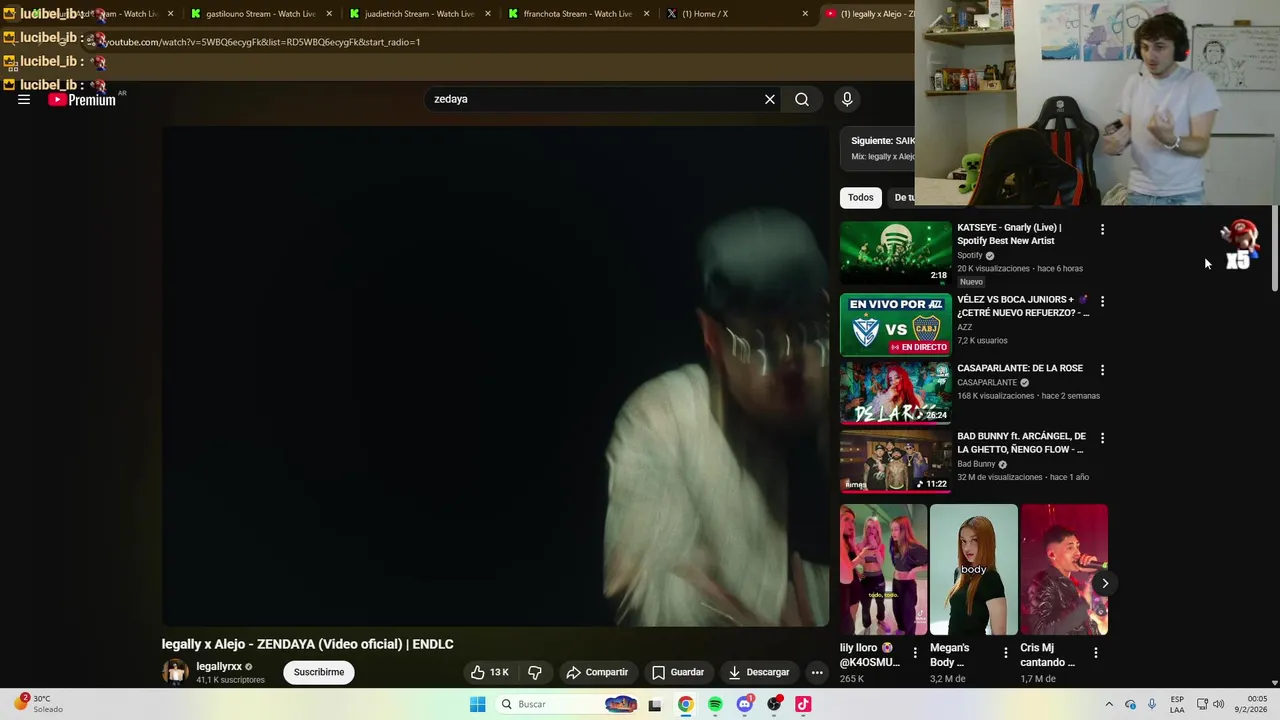Screen dimensions: 1280x720
Task: Download the video via Descargar
Action: click(759, 672)
